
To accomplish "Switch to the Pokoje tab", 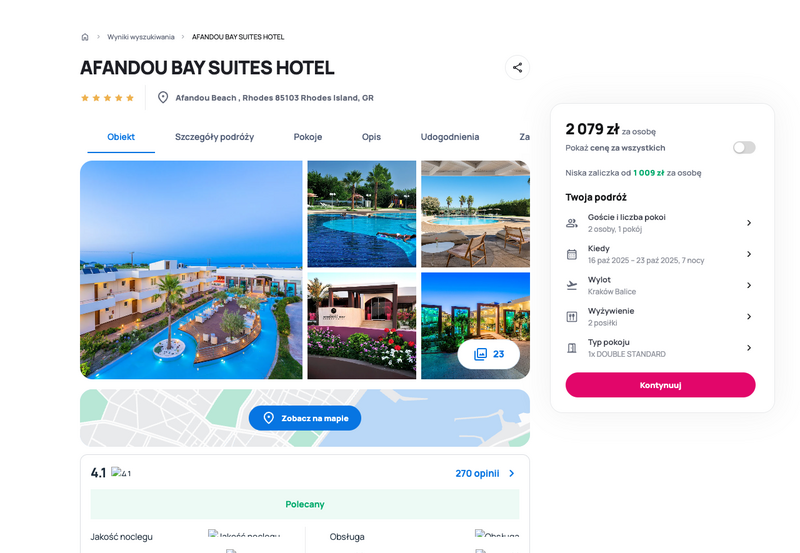I will (x=308, y=137).
